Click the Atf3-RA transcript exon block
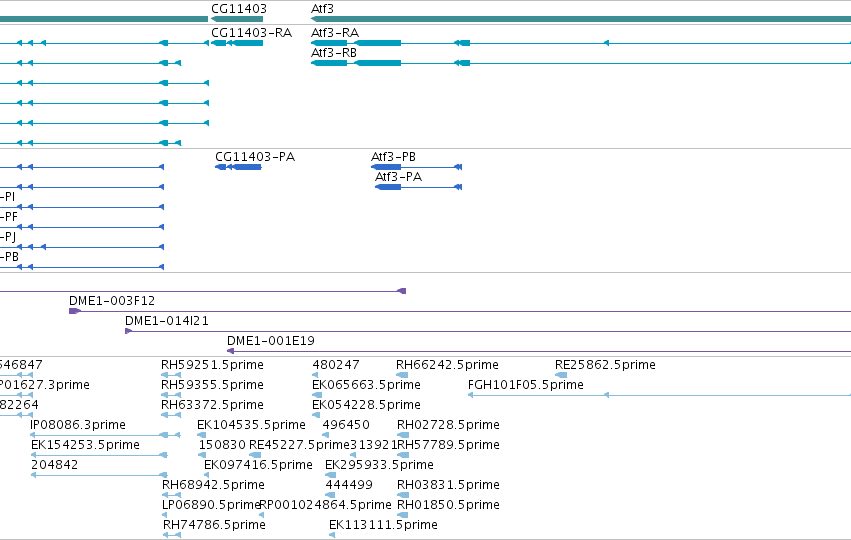Screen dimensions: 851x540 (x=378, y=43)
